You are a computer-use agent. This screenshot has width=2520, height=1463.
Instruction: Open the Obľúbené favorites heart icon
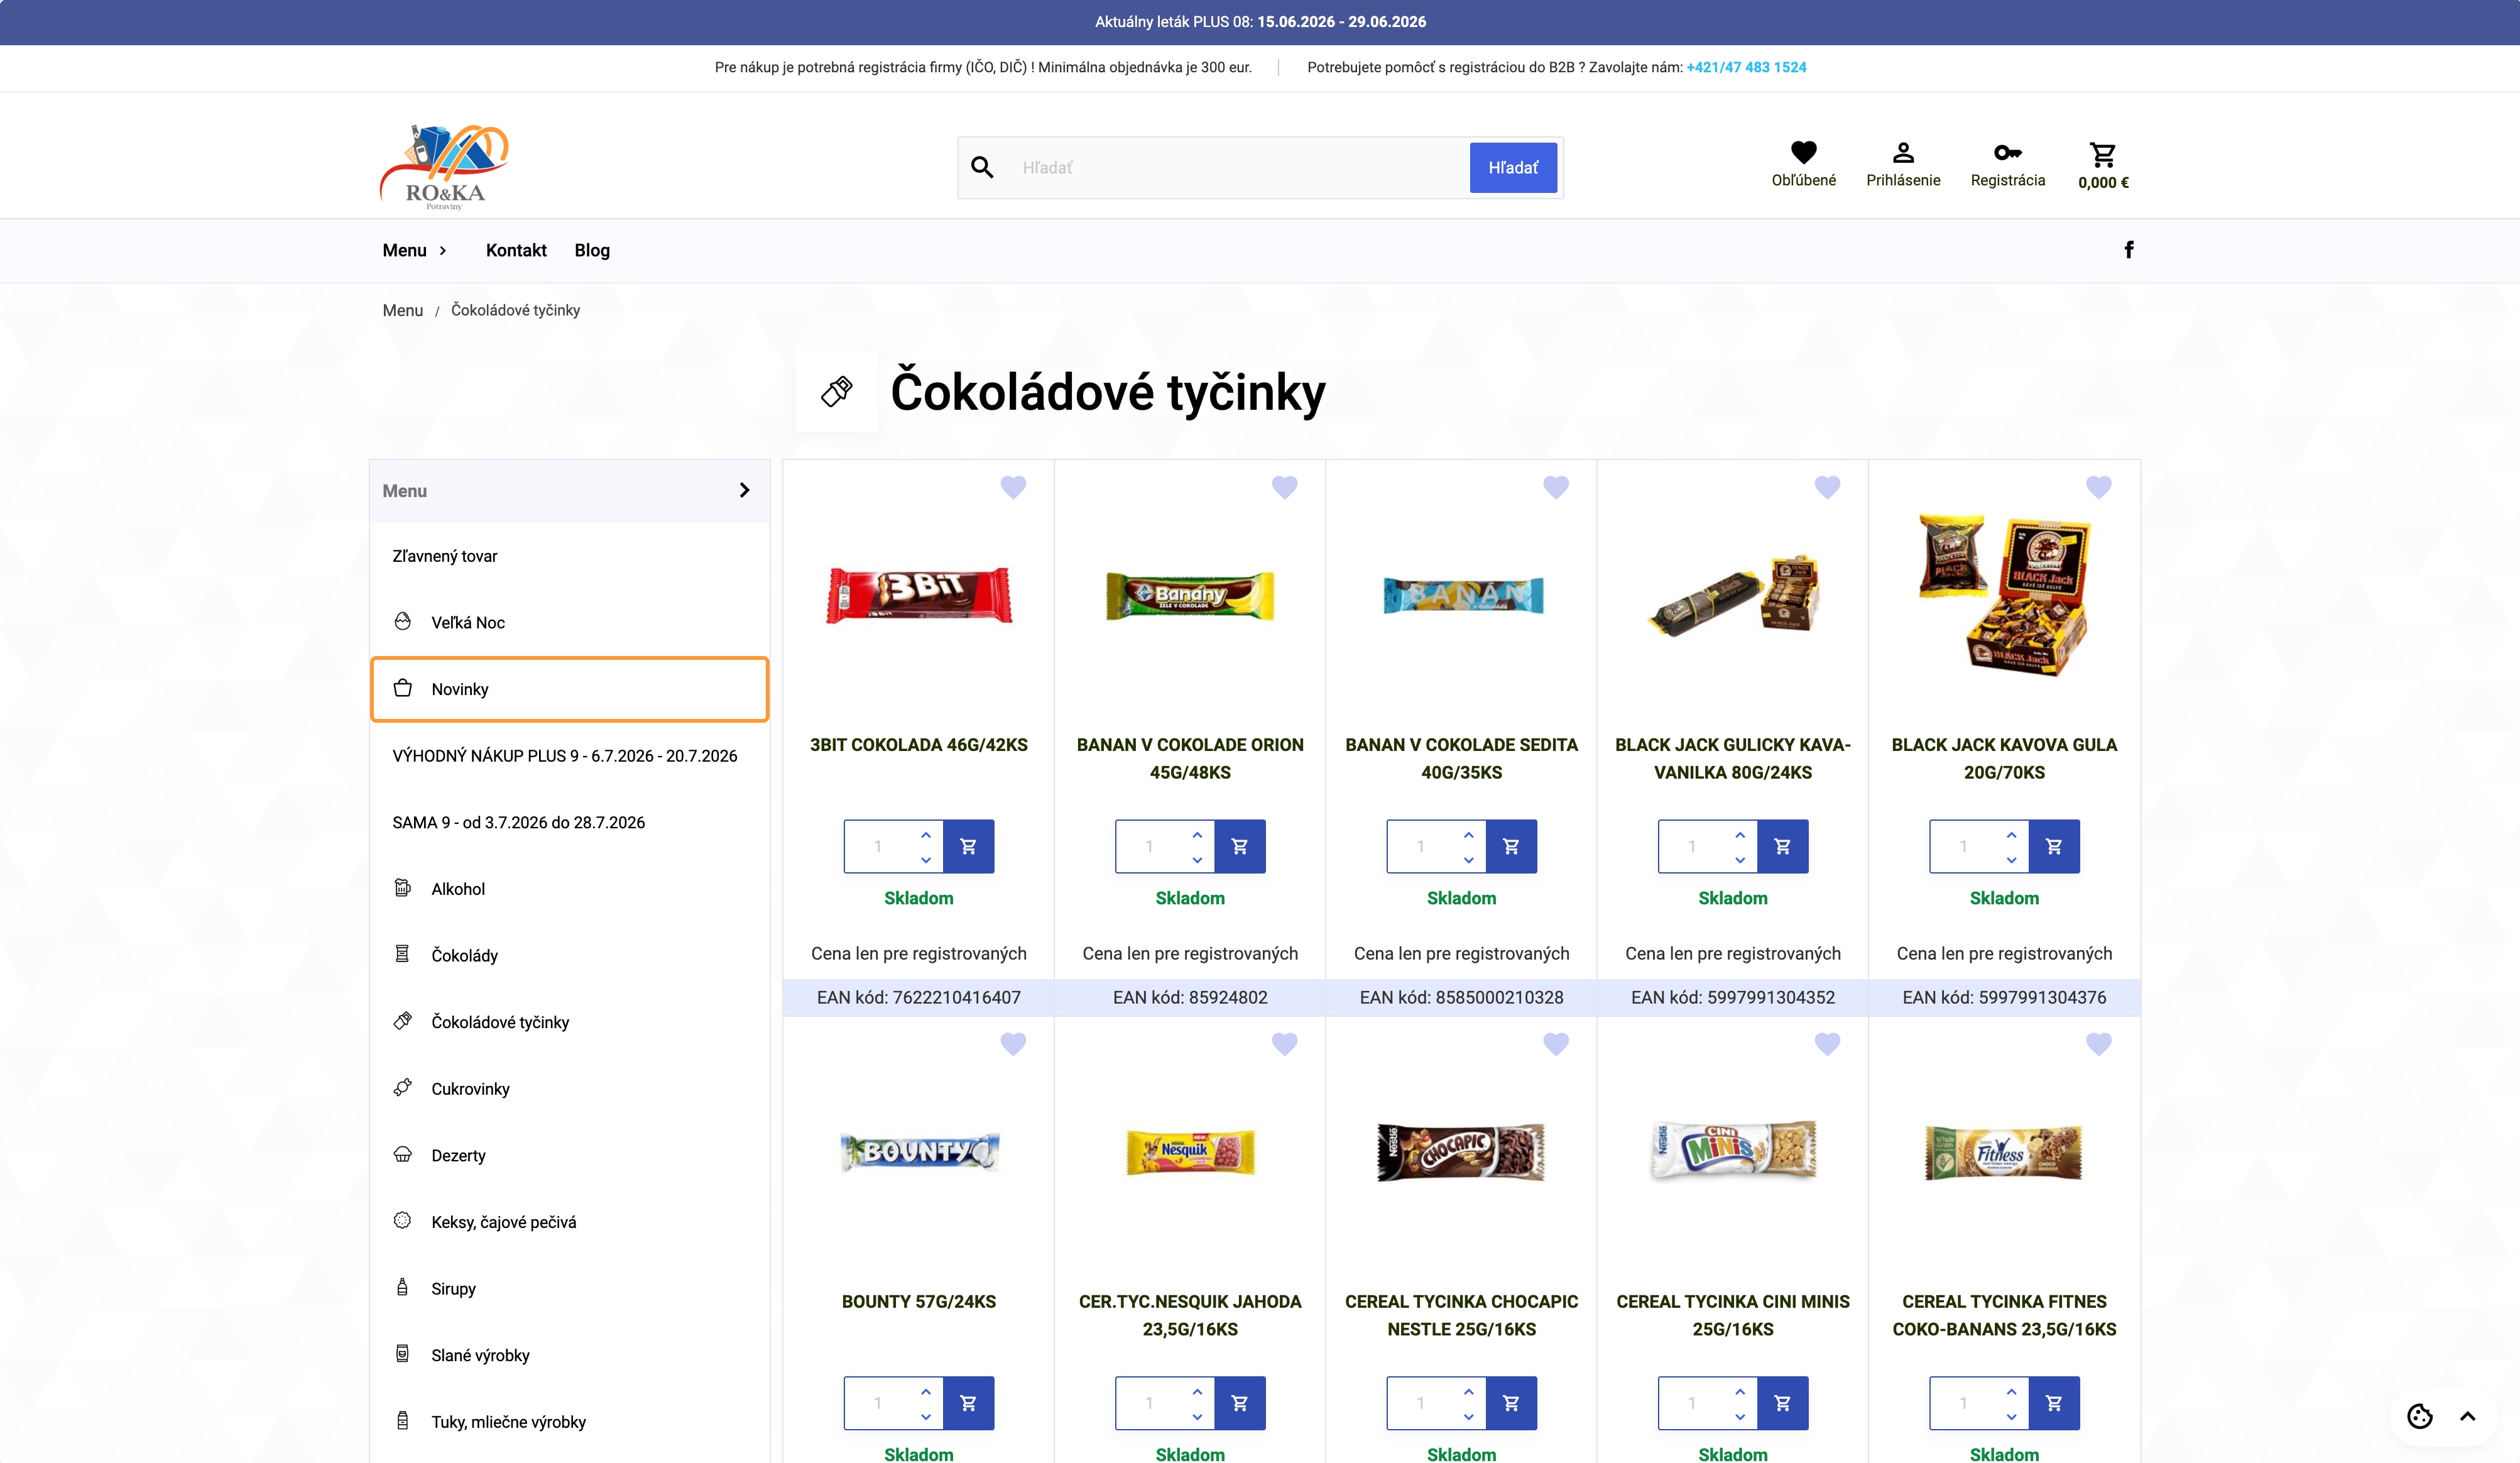(x=1803, y=153)
